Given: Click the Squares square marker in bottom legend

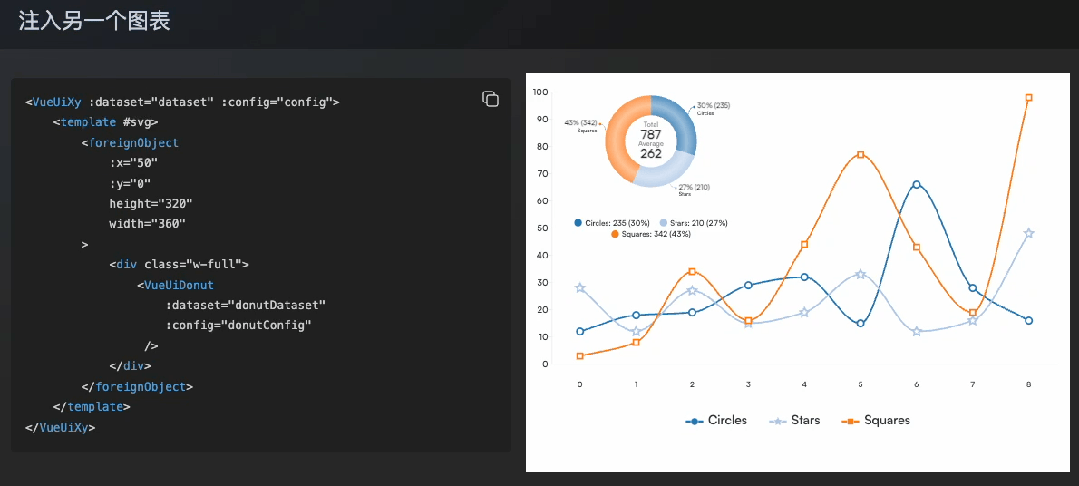Looking at the screenshot, I should coord(850,421).
